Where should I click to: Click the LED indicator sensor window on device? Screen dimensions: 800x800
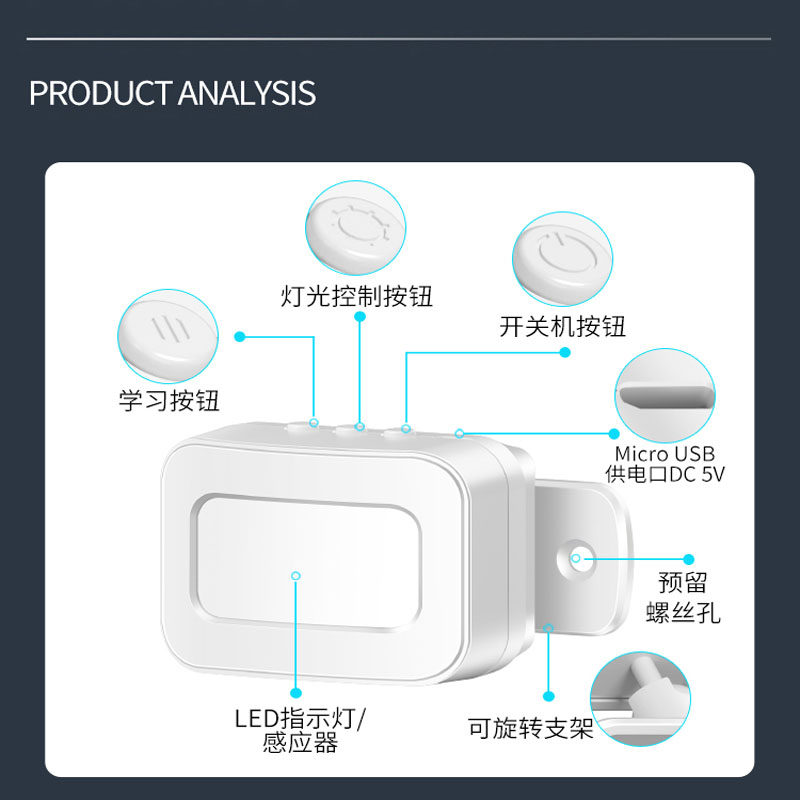point(307,563)
